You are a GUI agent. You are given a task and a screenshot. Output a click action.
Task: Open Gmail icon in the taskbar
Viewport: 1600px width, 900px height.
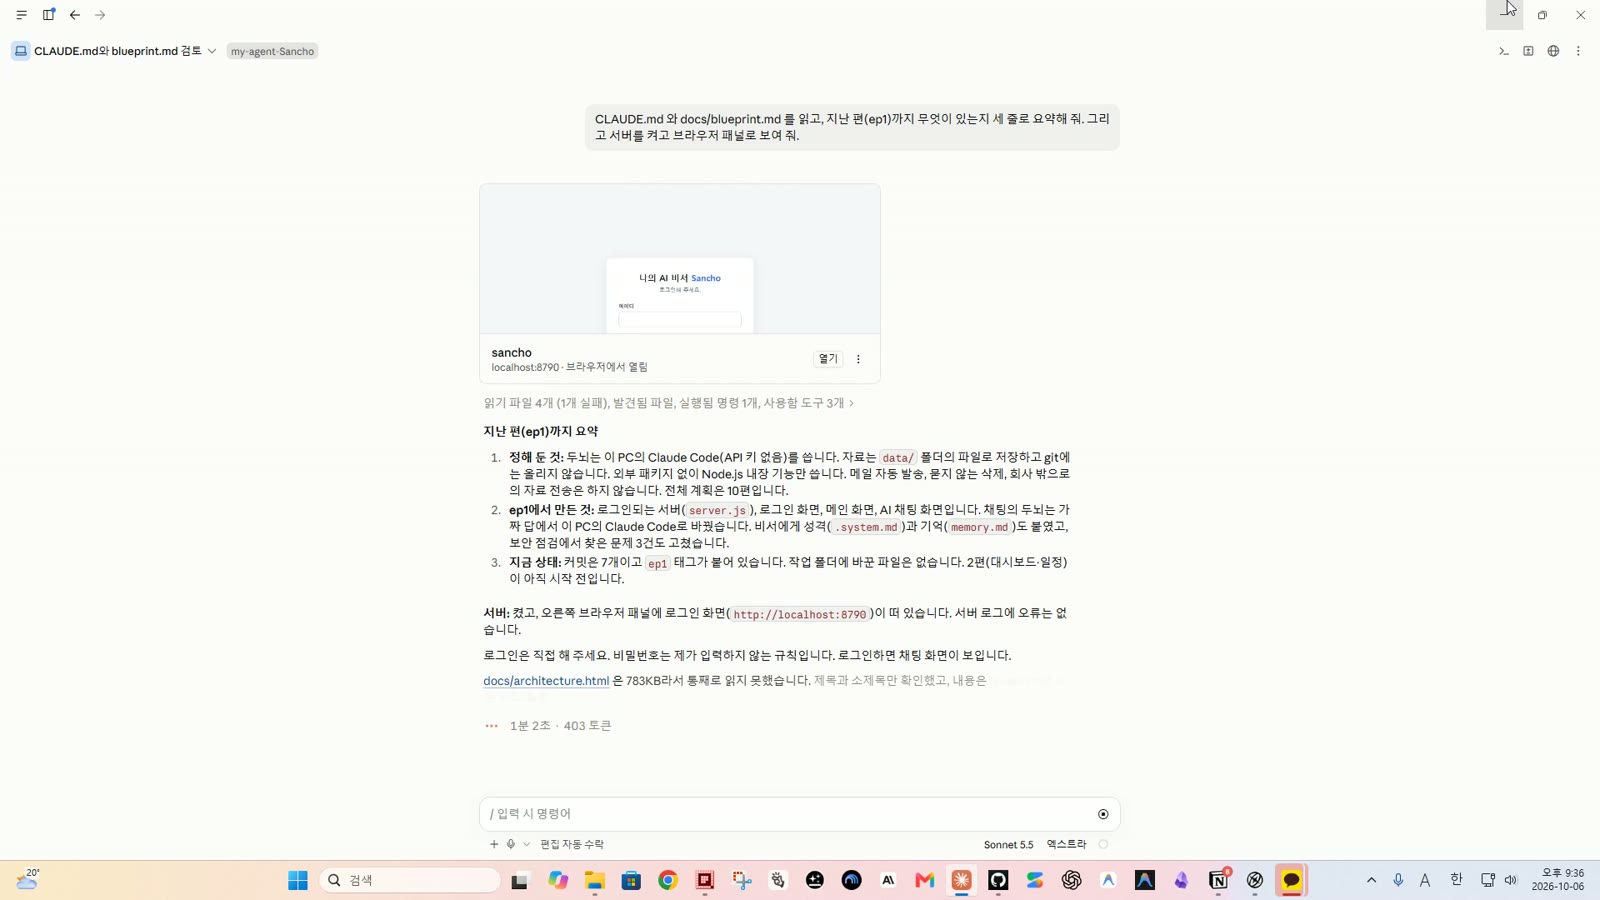tap(925, 880)
